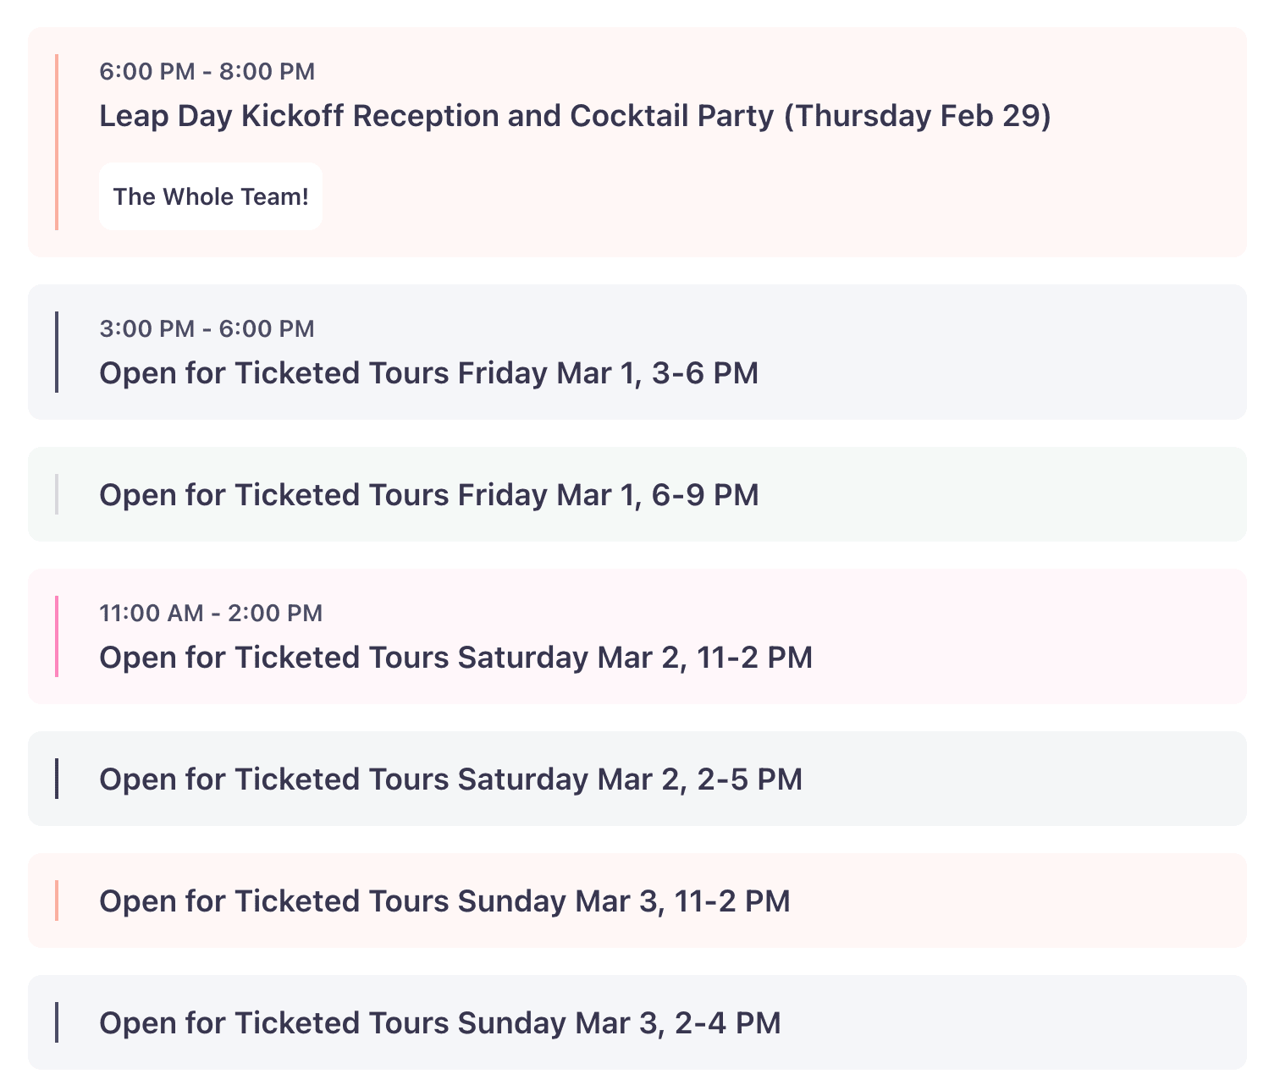Viewport: 1280px width, 1085px height.
Task: Click the pink accent bar on Saturday 11-2 PM card
Action: pos(57,636)
